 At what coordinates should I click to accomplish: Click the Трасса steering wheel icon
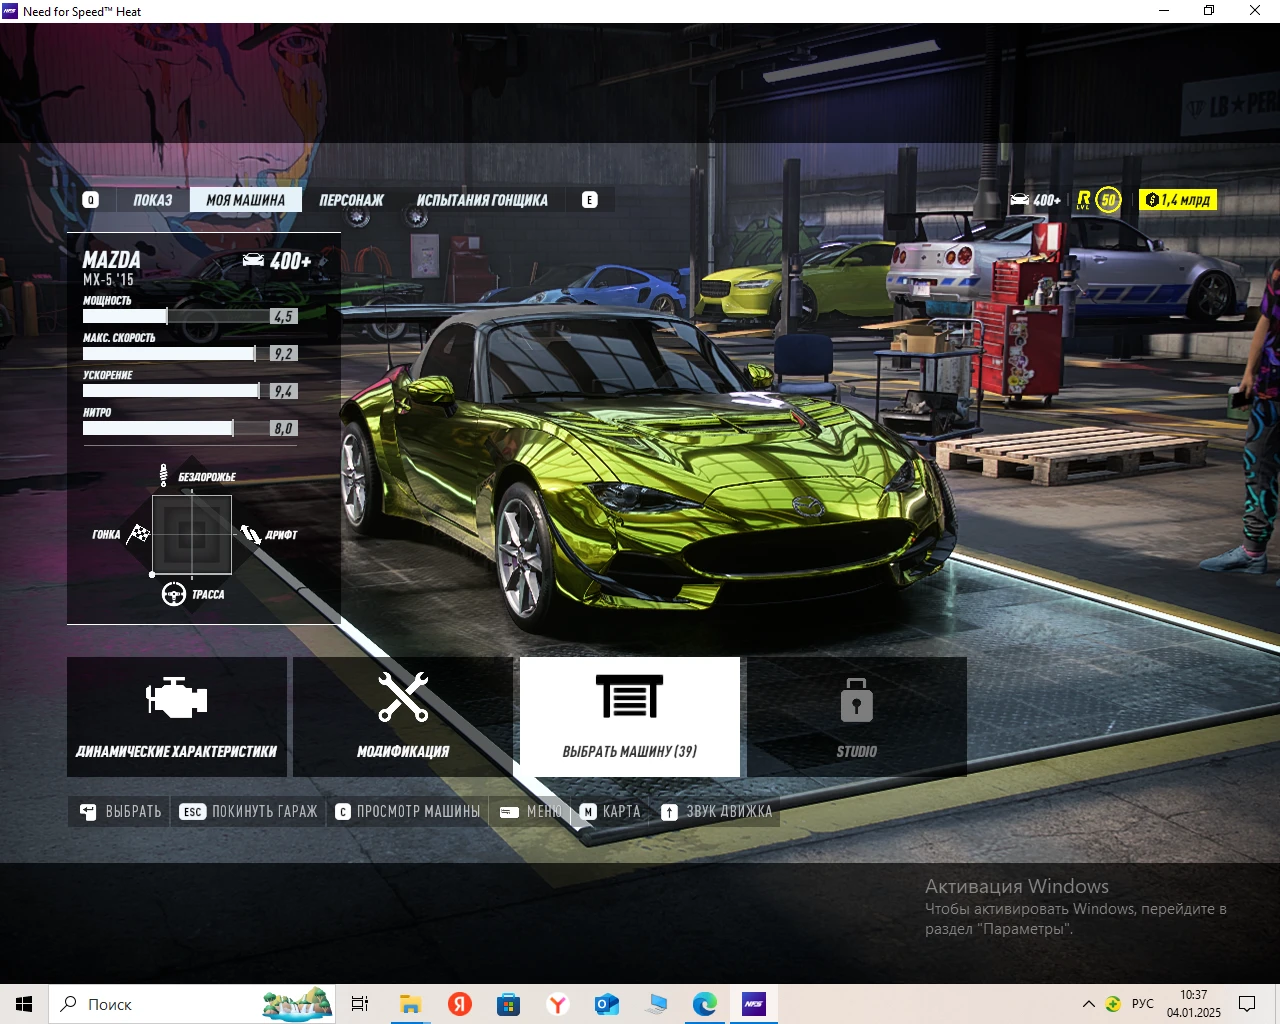pyautogui.click(x=174, y=595)
